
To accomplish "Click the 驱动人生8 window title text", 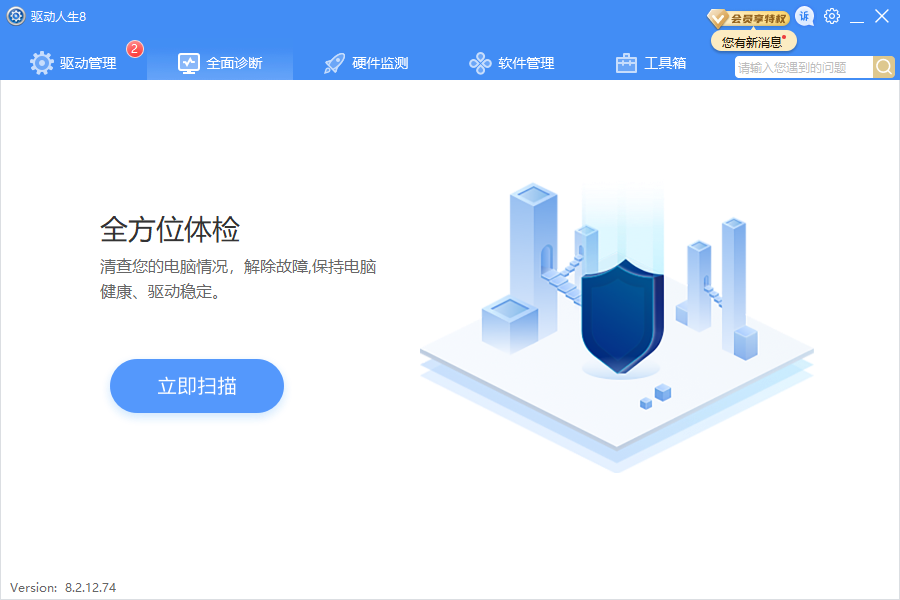I will tap(58, 16).
